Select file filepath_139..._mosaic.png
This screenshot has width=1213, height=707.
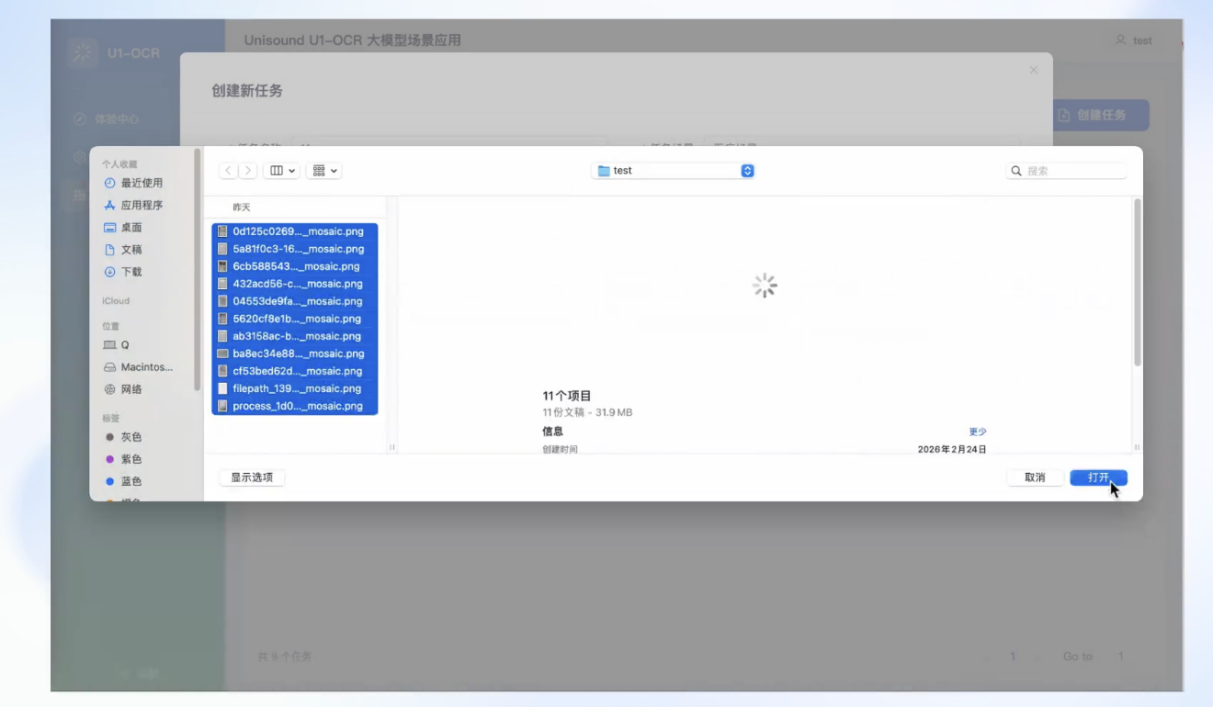click(x=297, y=389)
